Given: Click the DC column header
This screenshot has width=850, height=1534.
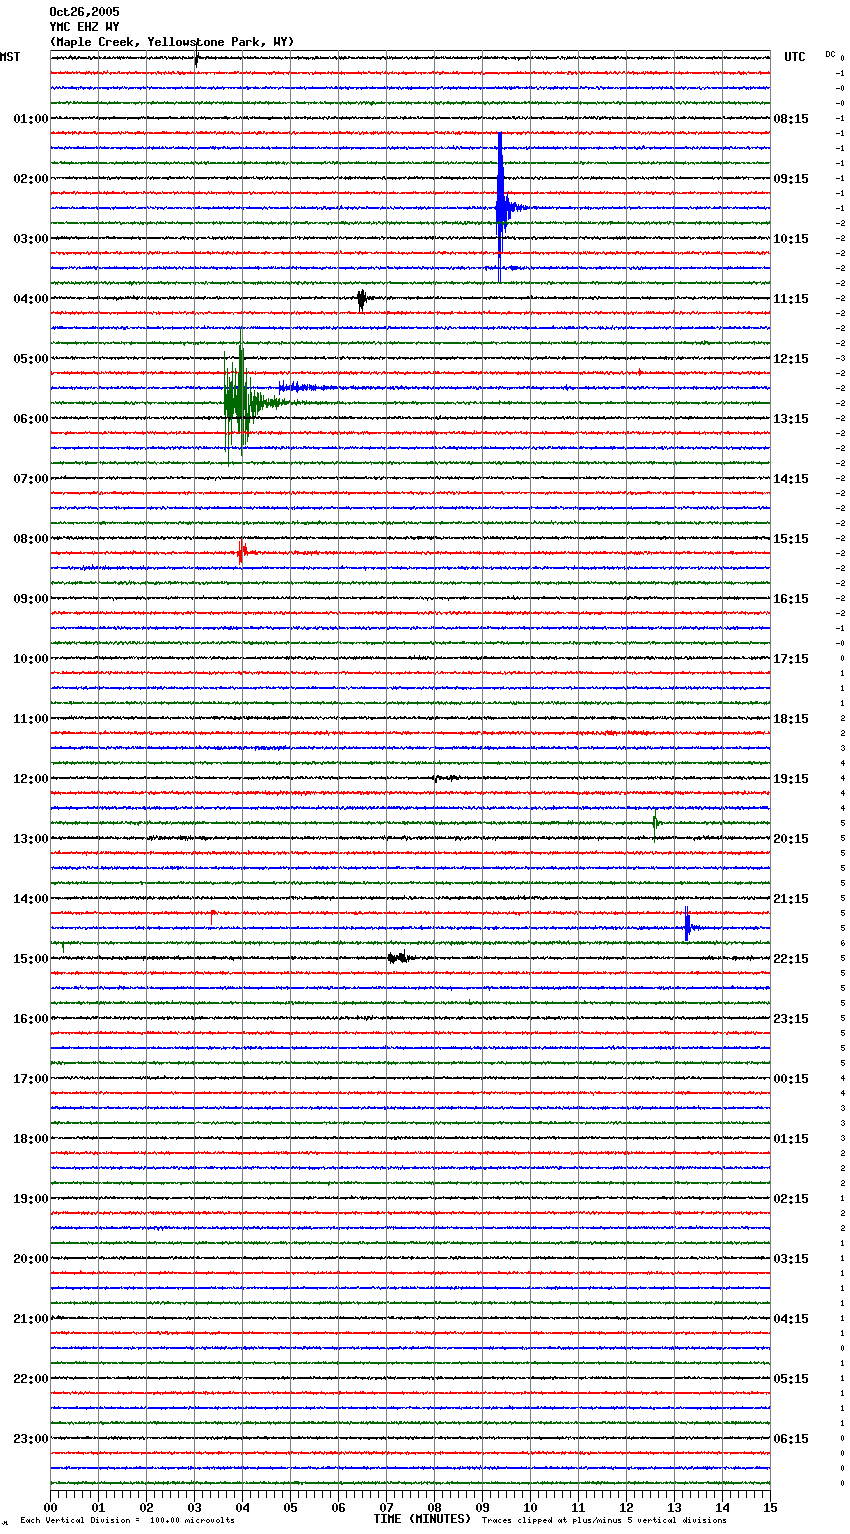Looking at the screenshot, I should point(830,54).
